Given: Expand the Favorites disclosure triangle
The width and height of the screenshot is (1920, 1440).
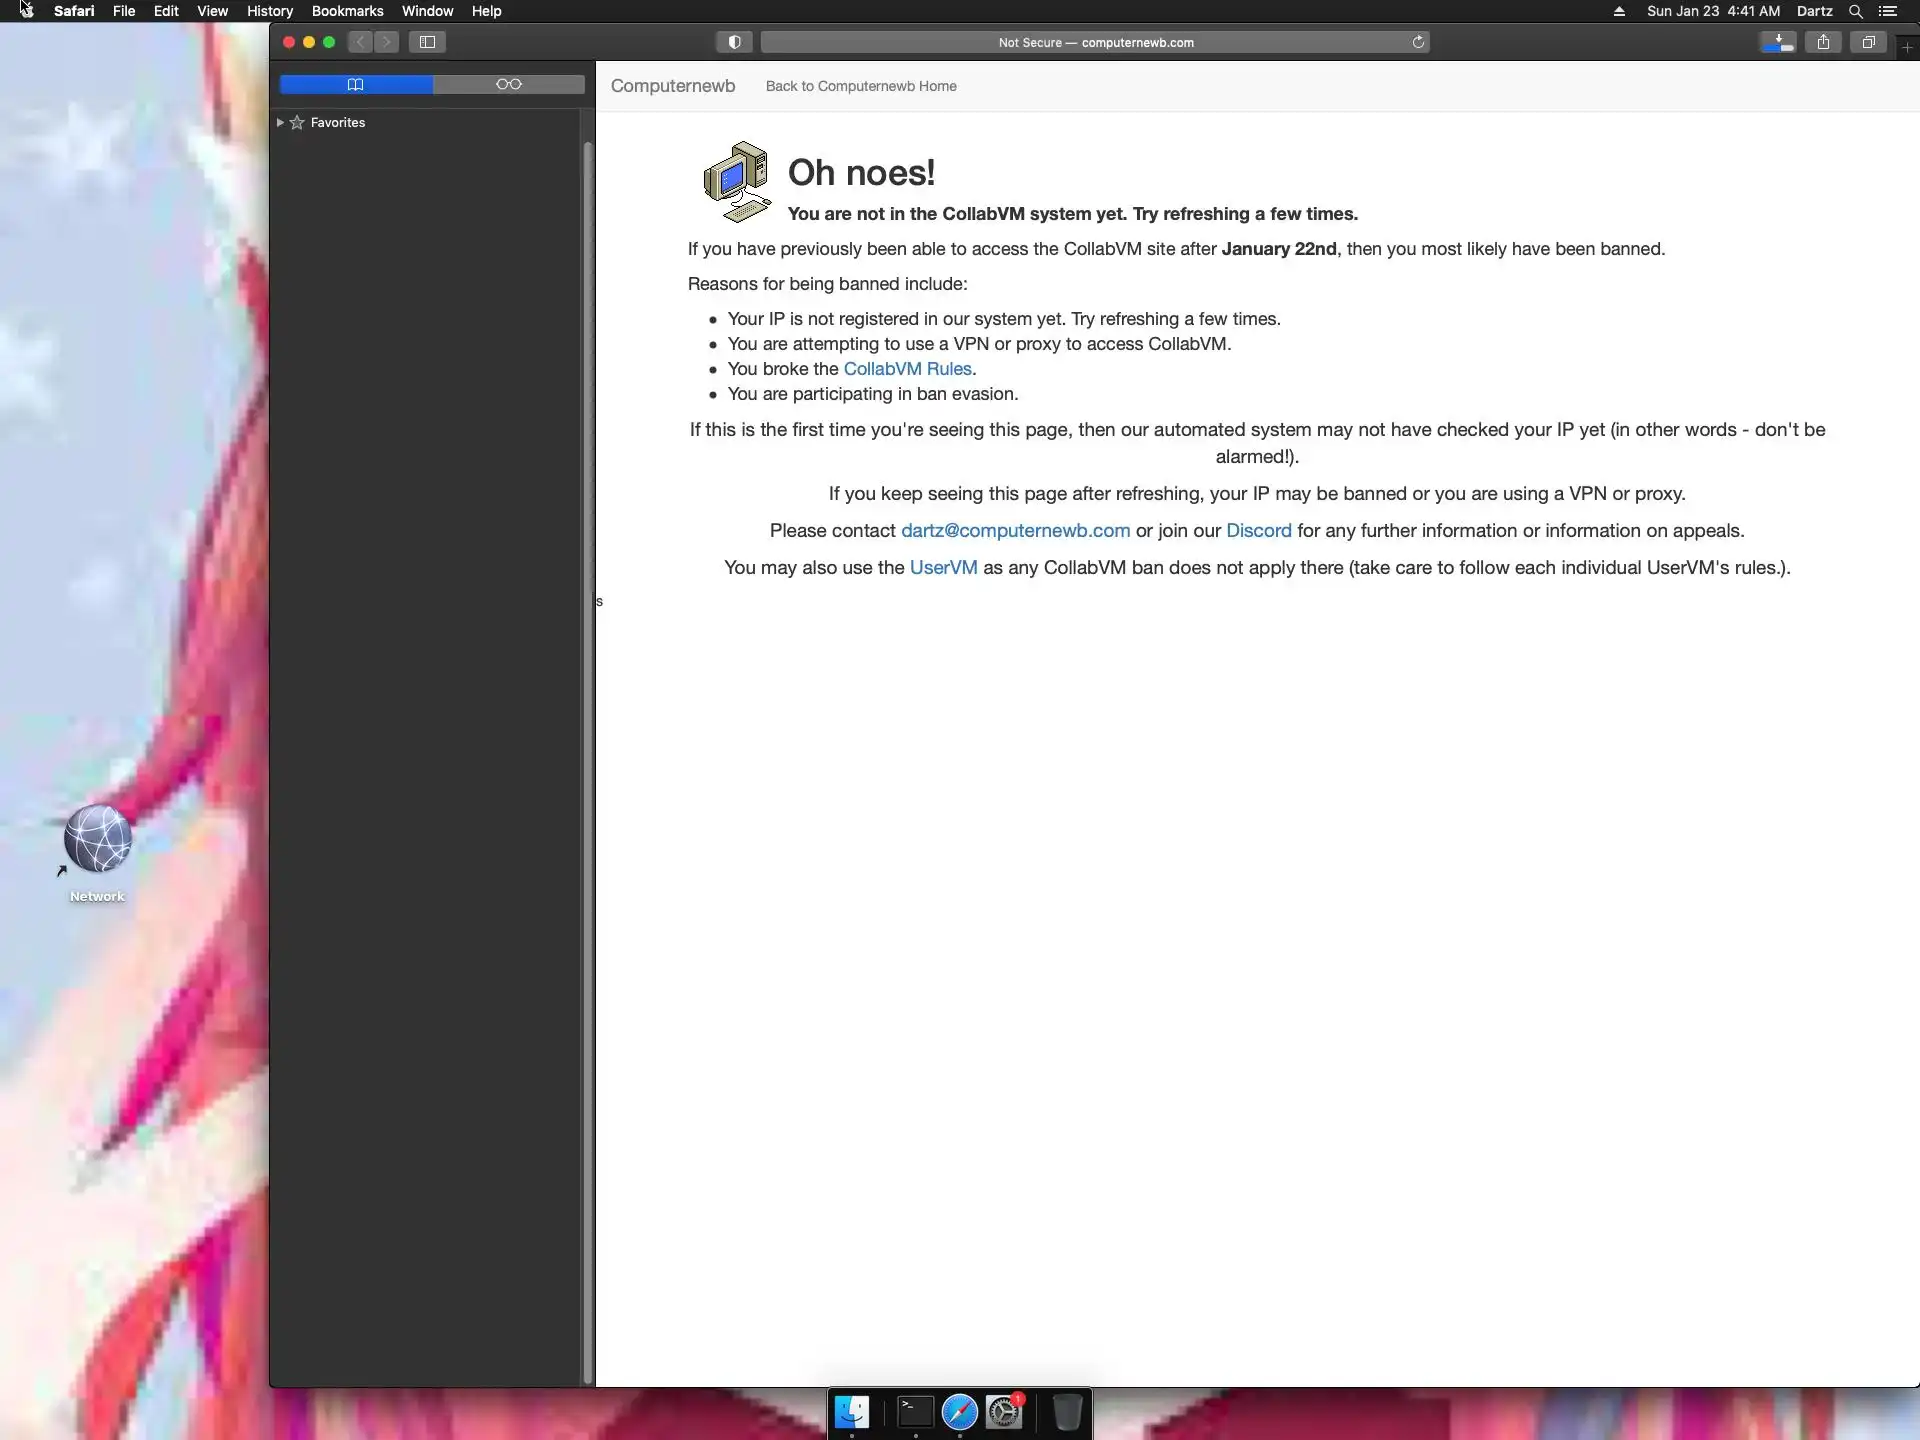Looking at the screenshot, I should pyautogui.click(x=280, y=123).
